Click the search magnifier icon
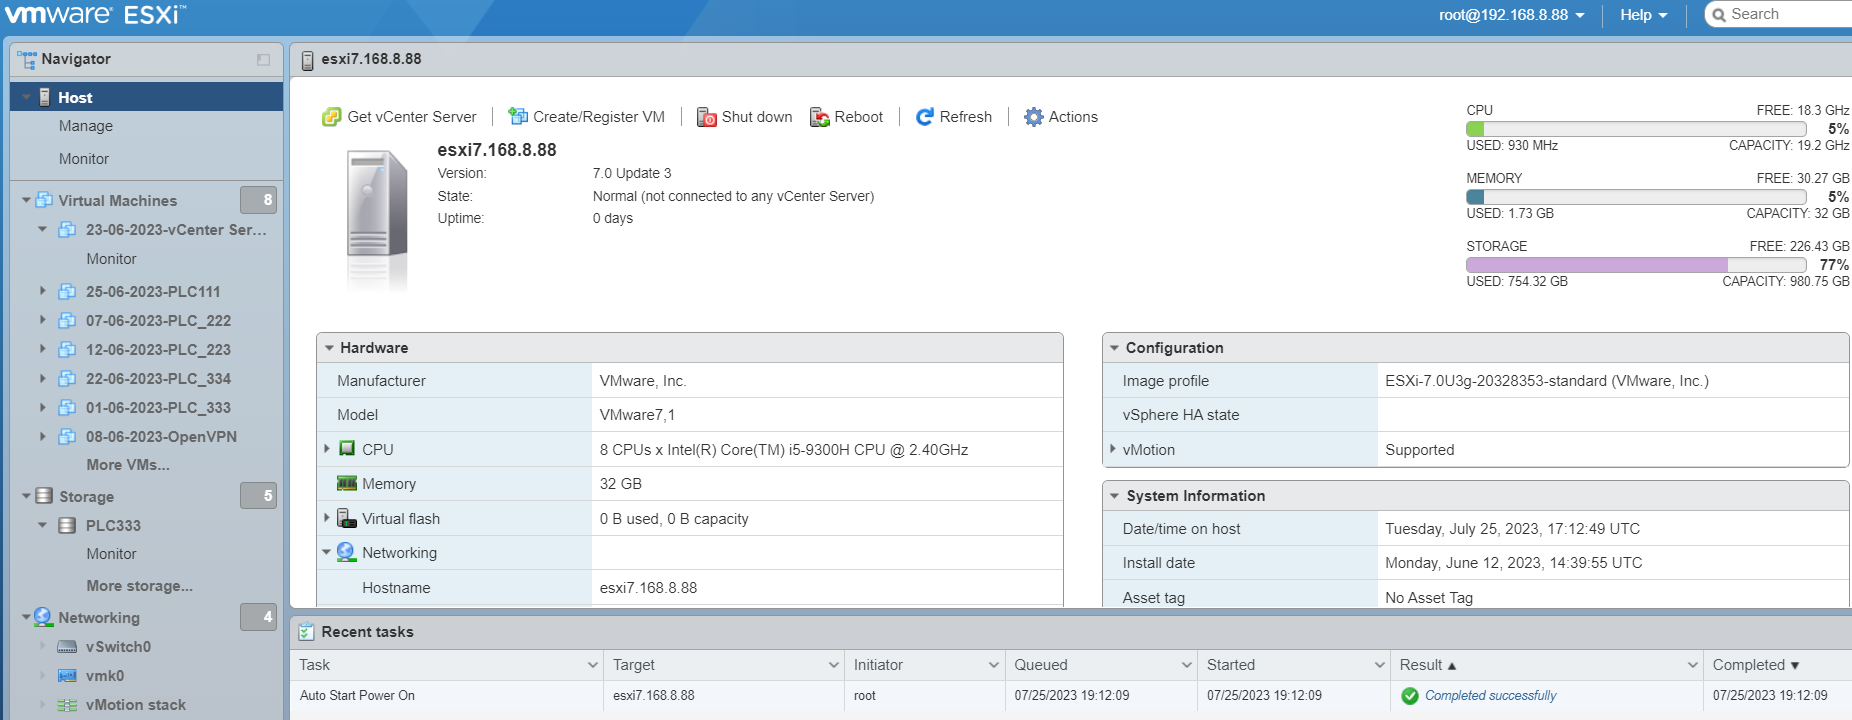The image size is (1852, 720). 1719,15
